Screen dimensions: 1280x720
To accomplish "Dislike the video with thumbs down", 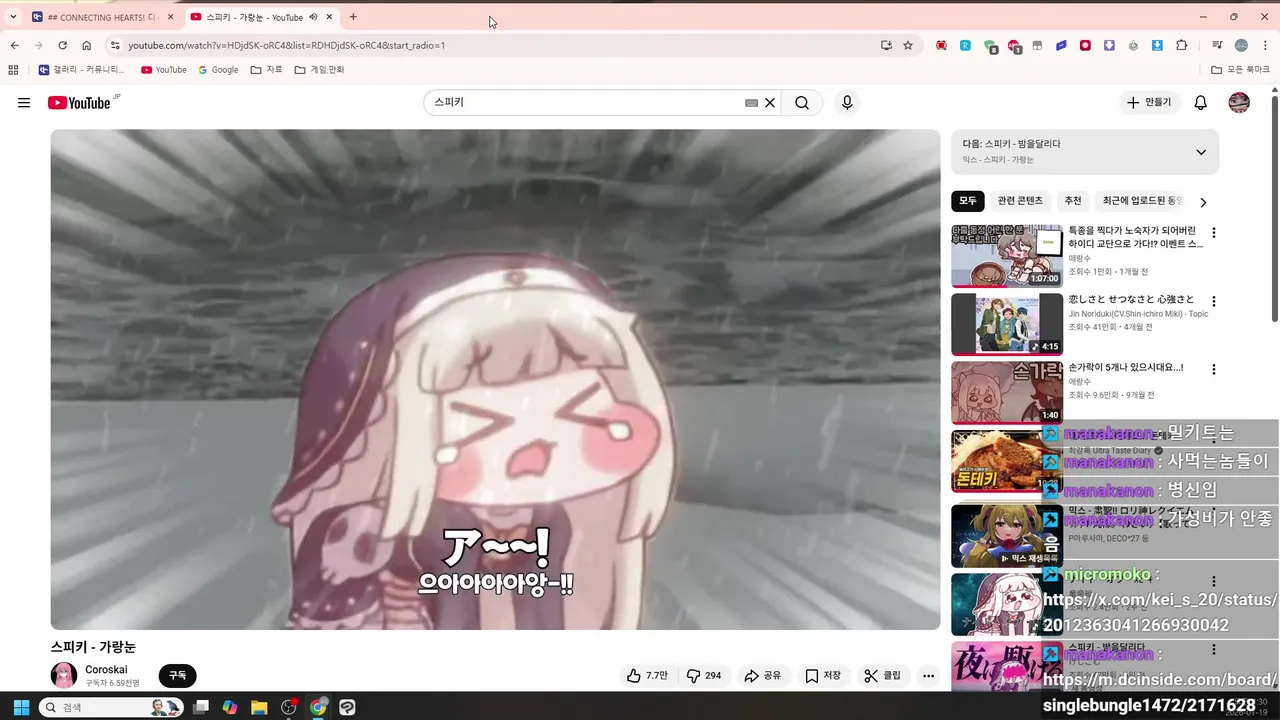I will 704,676.
